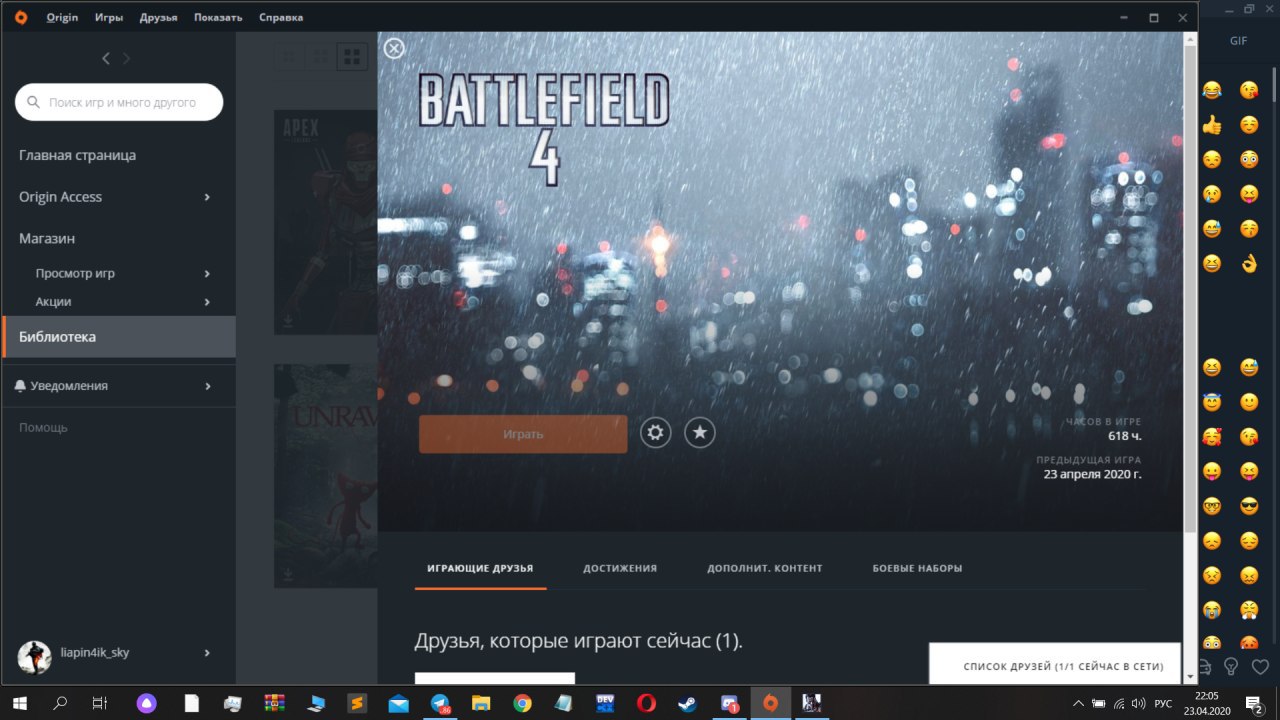
Task: Open Telegram from taskbar
Action: point(441,703)
